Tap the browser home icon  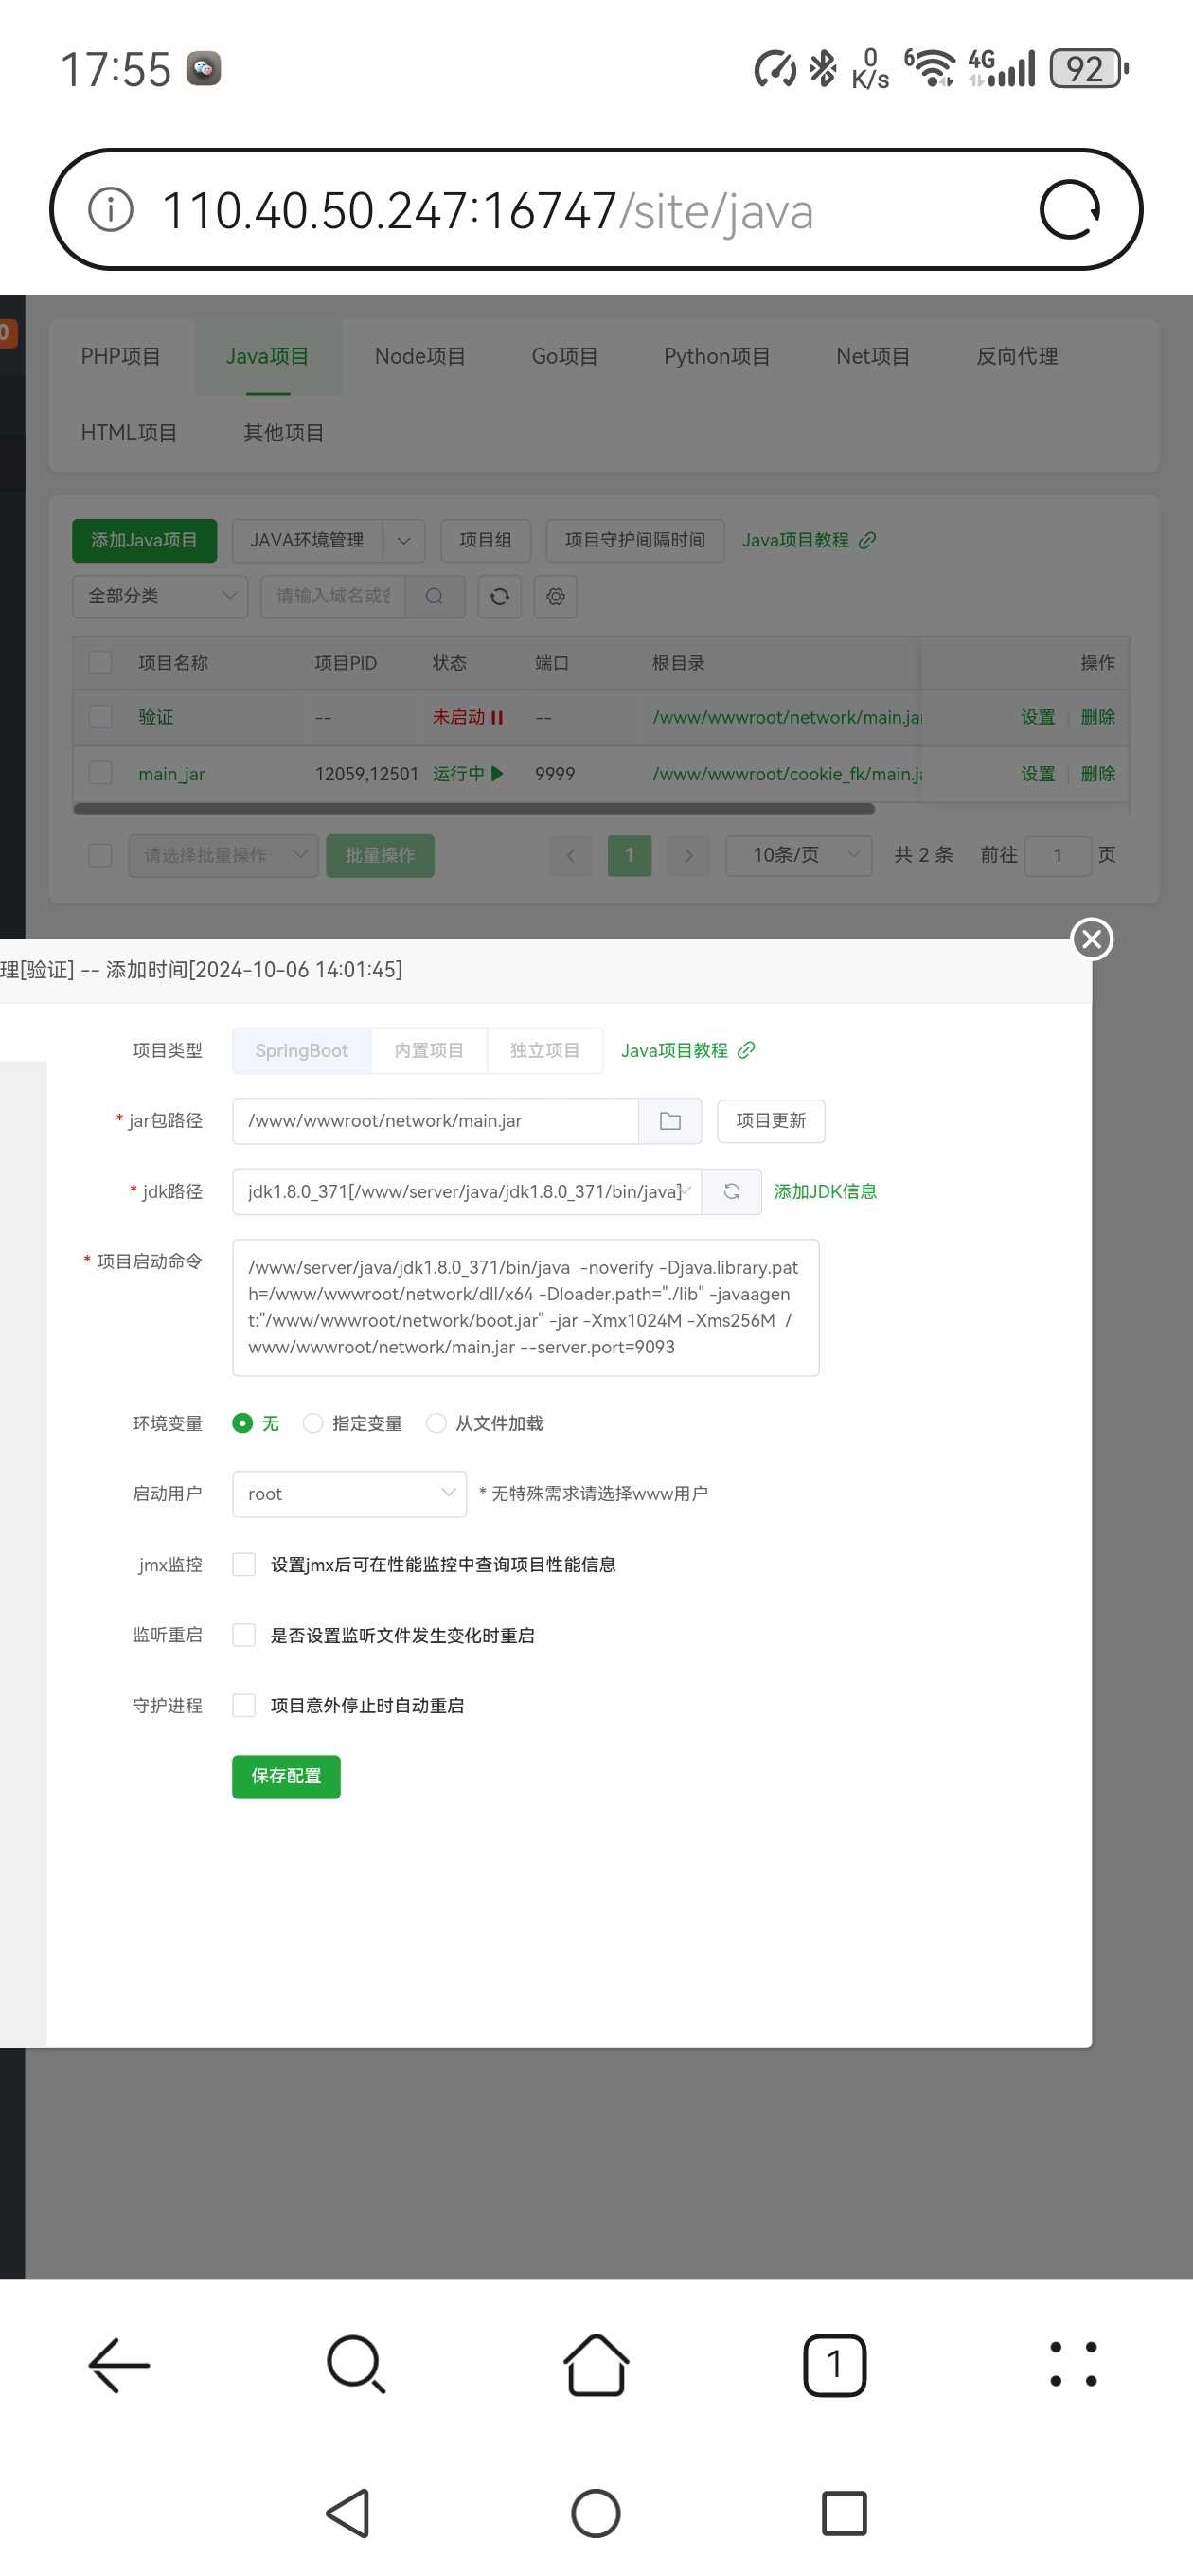tap(596, 2365)
